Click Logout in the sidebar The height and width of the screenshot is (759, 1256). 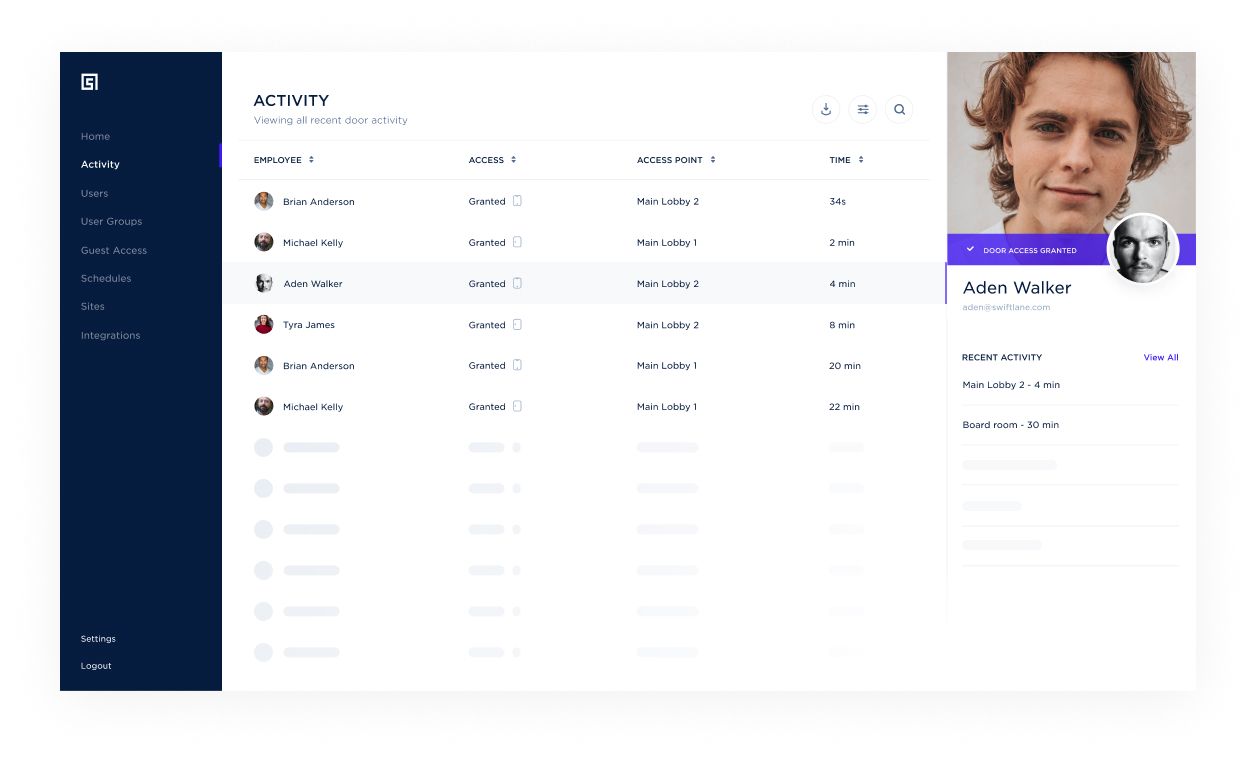tap(96, 666)
